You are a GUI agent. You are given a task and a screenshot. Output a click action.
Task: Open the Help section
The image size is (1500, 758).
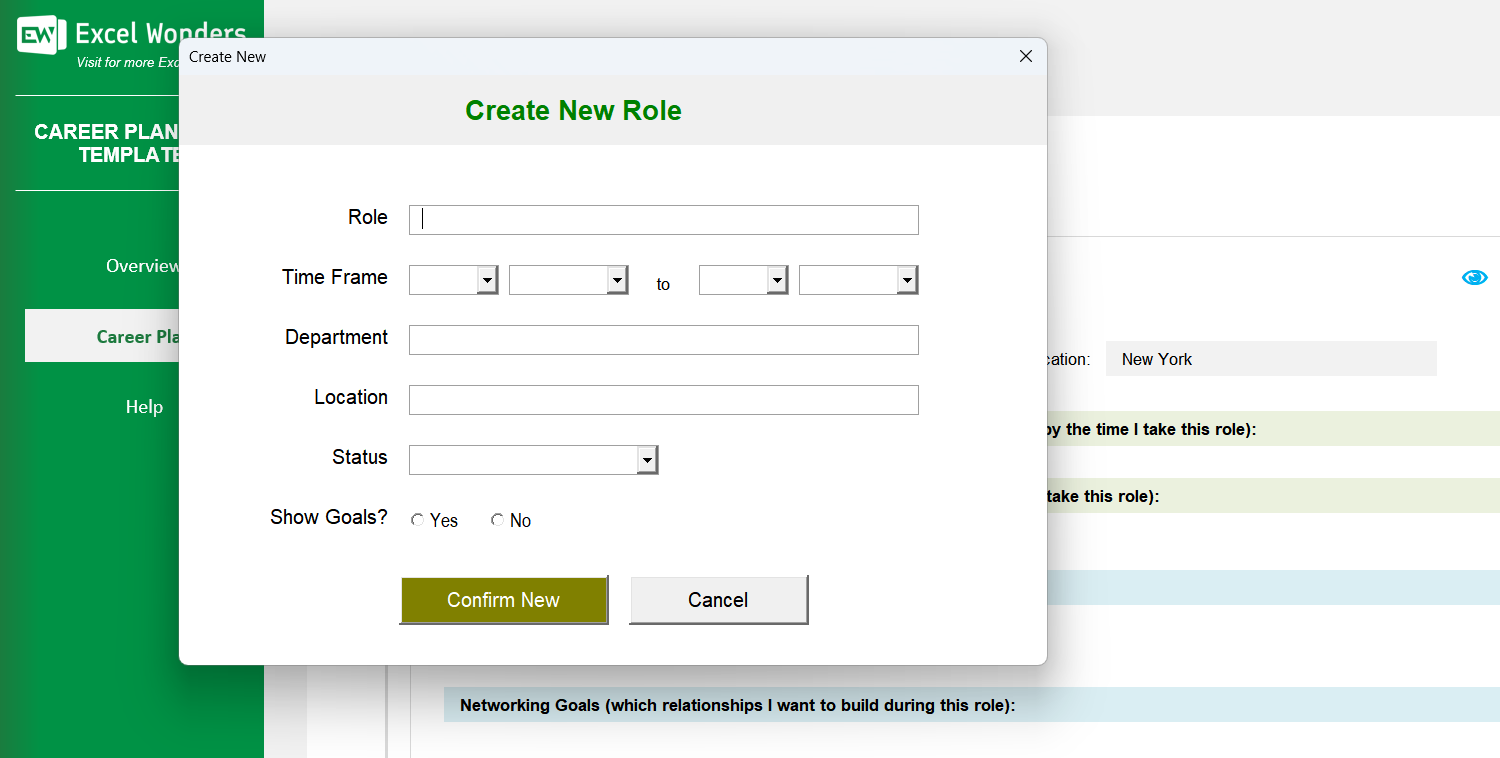144,406
